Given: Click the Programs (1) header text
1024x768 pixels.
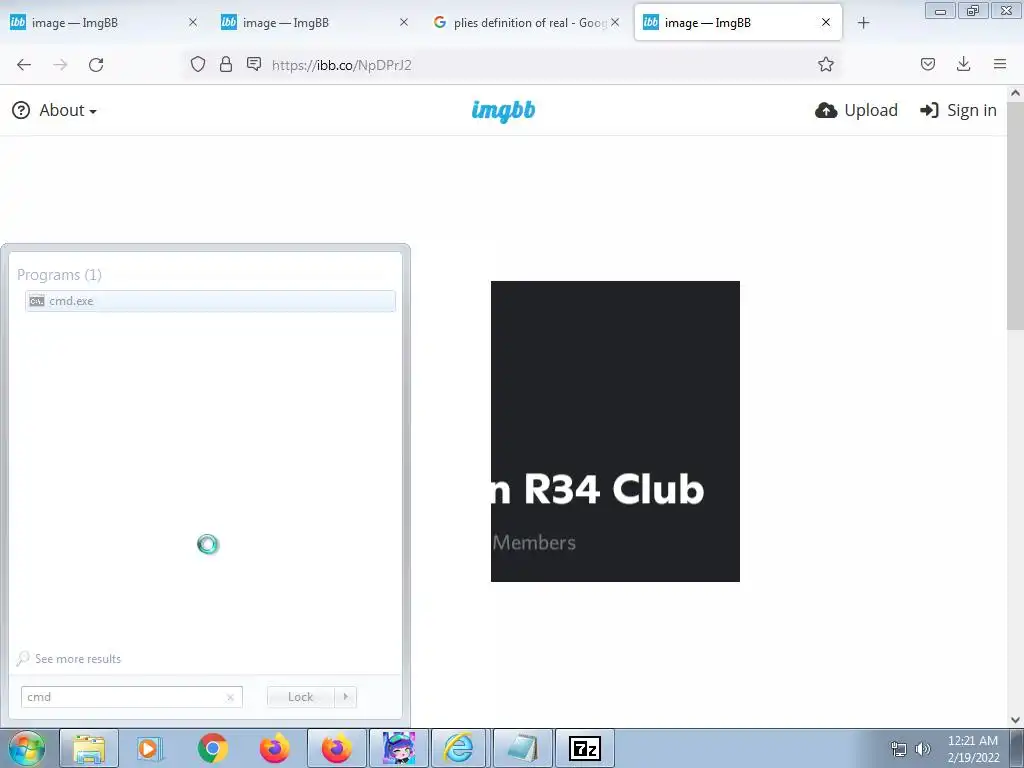Looking at the screenshot, I should tap(59, 275).
